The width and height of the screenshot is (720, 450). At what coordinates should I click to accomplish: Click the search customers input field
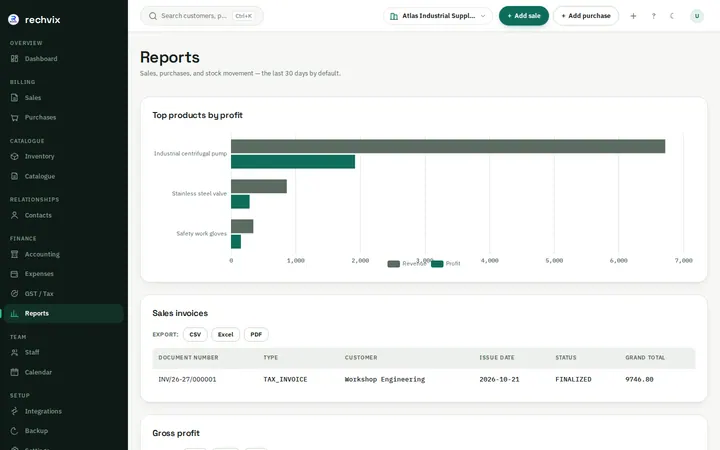tap(202, 16)
